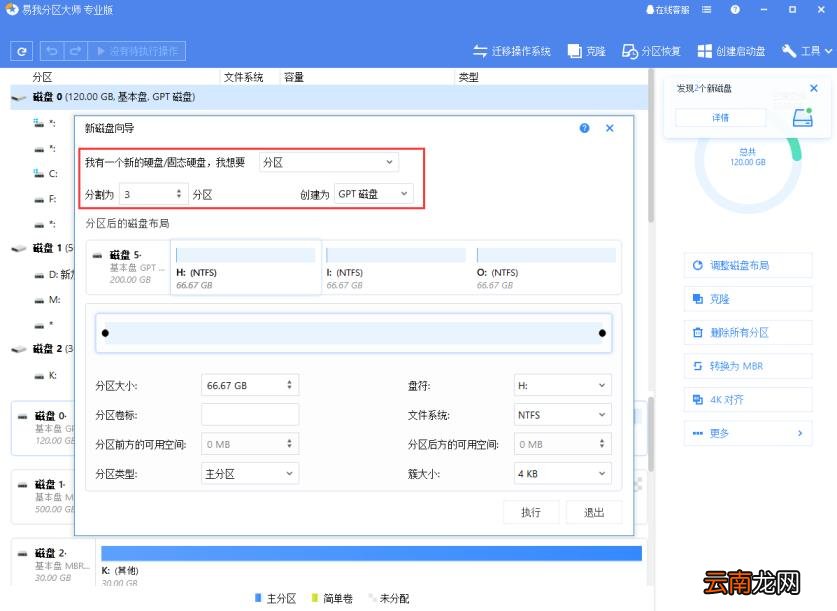Click the 类型 column header
This screenshot has width=837, height=611.
point(468,77)
